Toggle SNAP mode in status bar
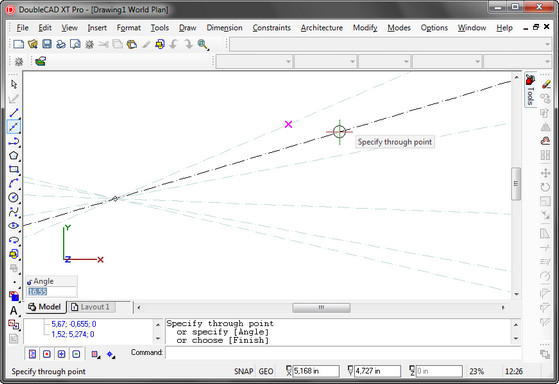Screen dimensions: 559x384 [243, 371]
